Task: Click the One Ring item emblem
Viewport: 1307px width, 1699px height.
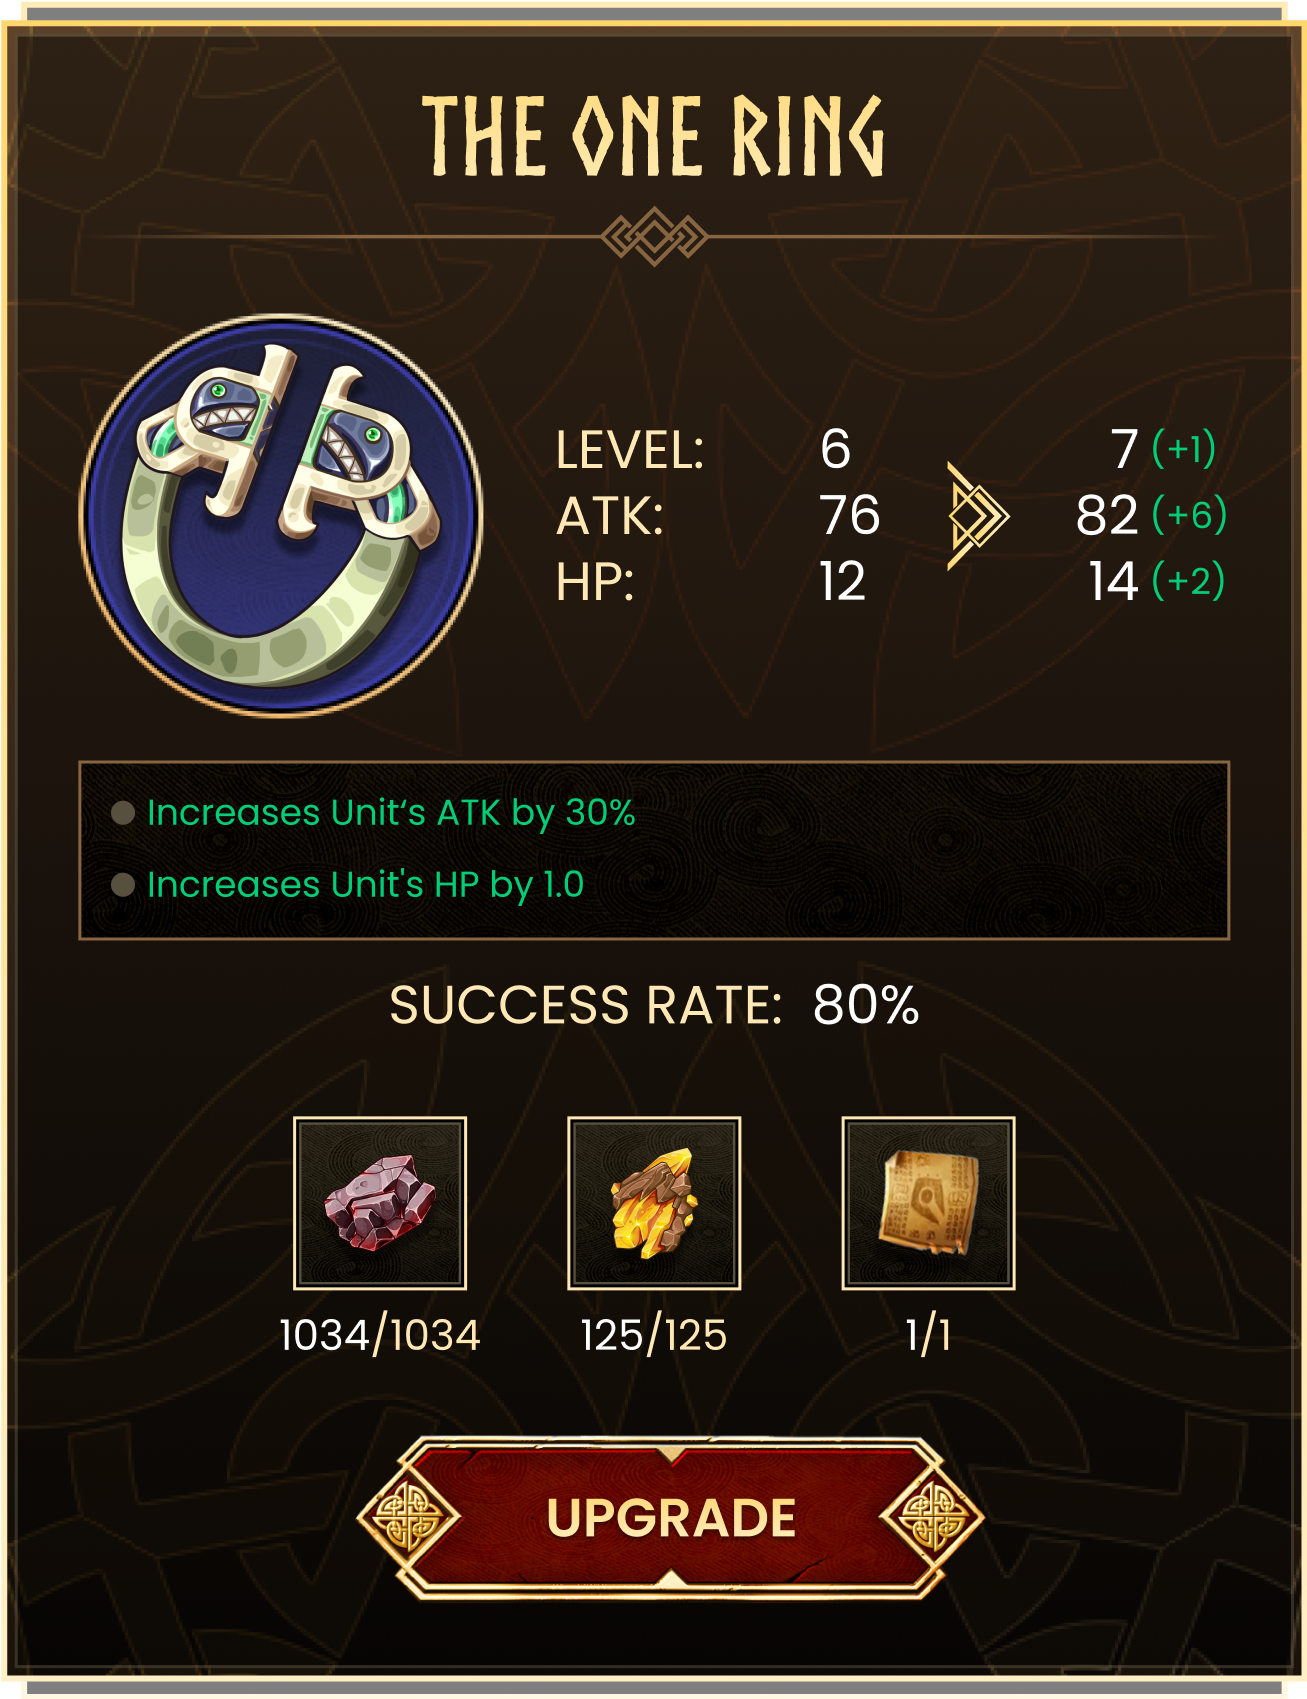Action: pos(281,515)
